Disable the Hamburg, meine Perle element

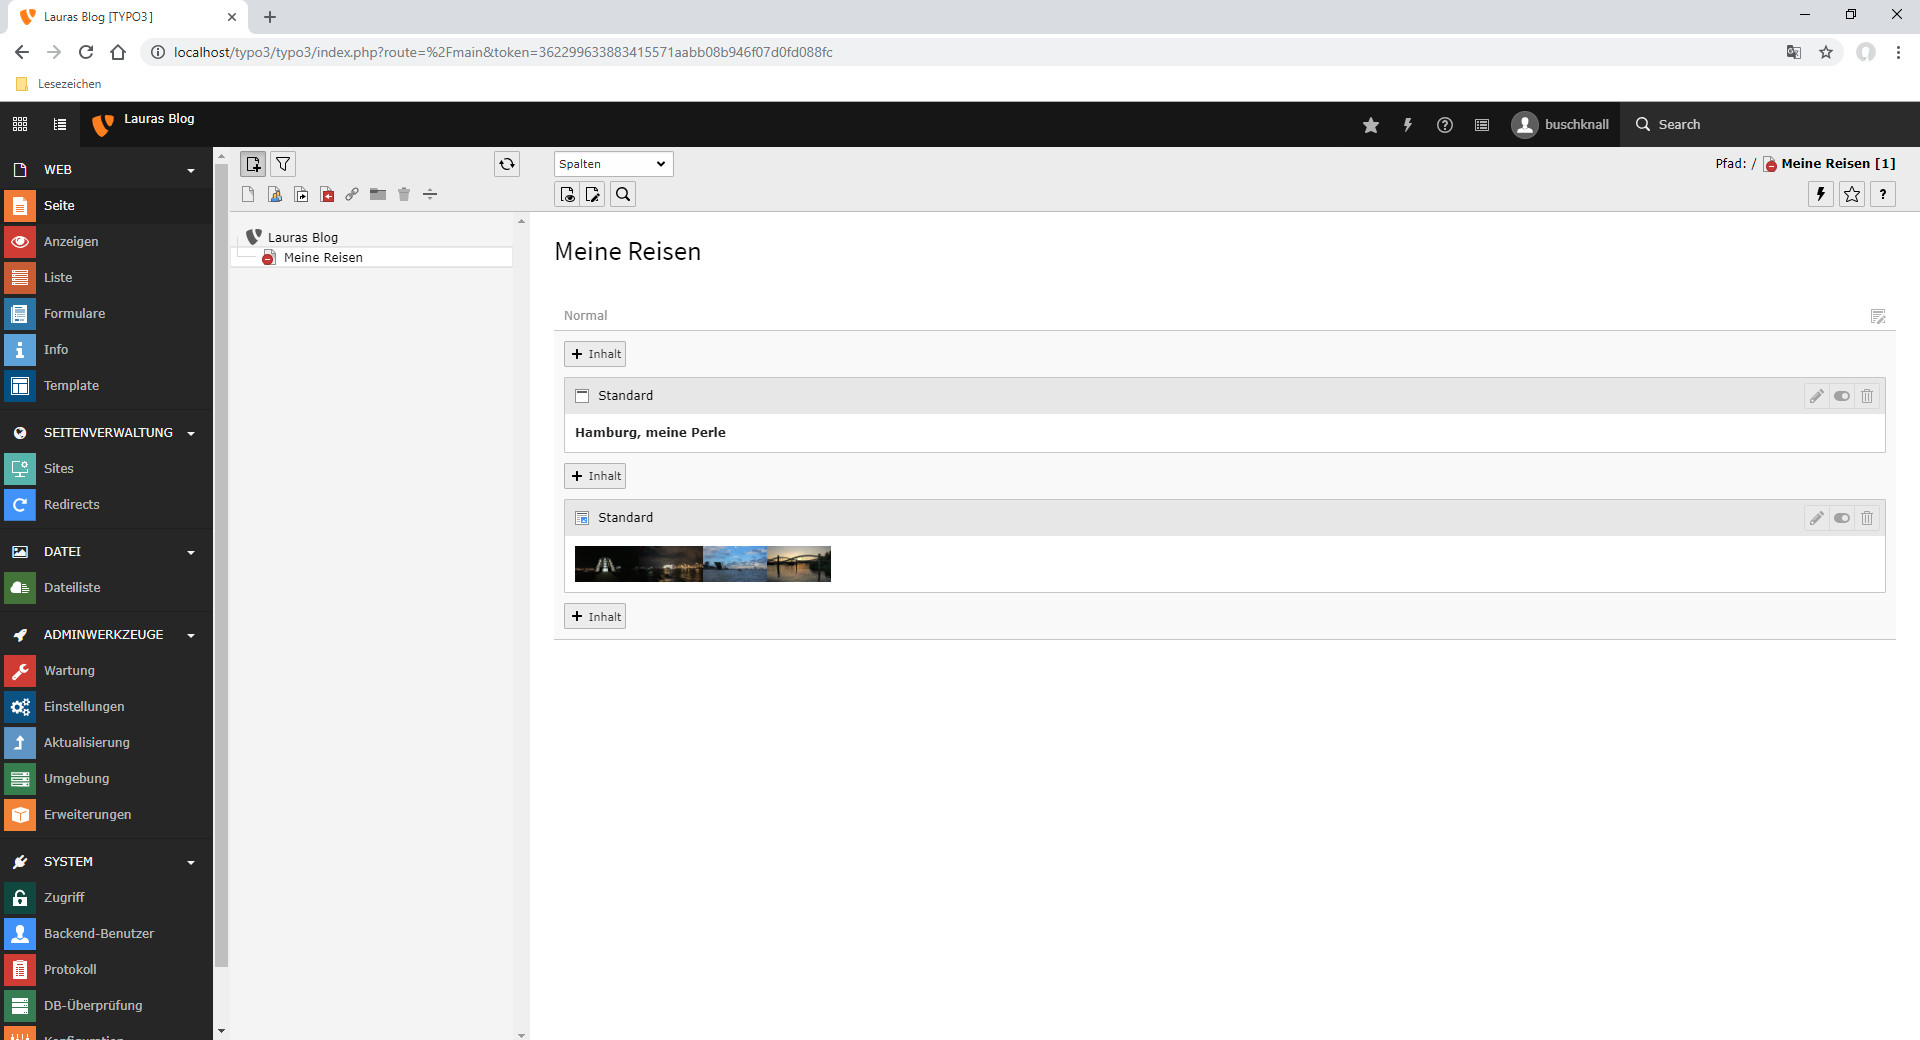coord(1842,395)
